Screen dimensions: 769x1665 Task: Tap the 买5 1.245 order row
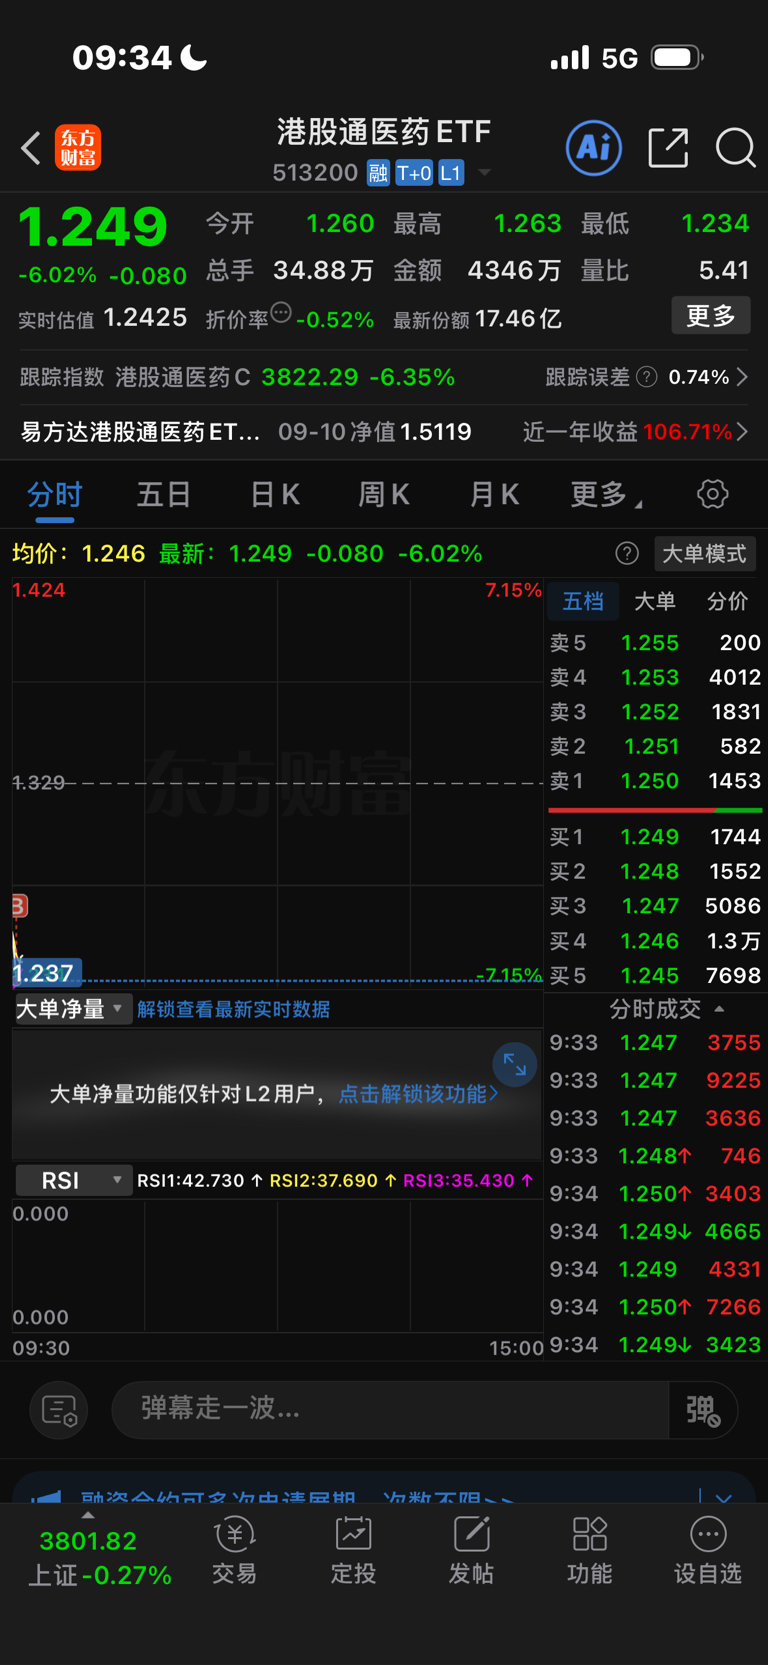click(x=656, y=975)
